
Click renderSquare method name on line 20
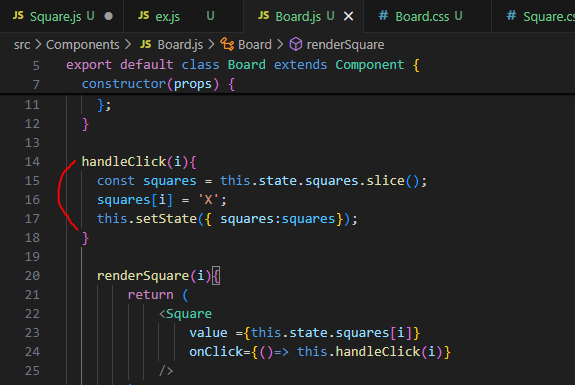click(143, 276)
